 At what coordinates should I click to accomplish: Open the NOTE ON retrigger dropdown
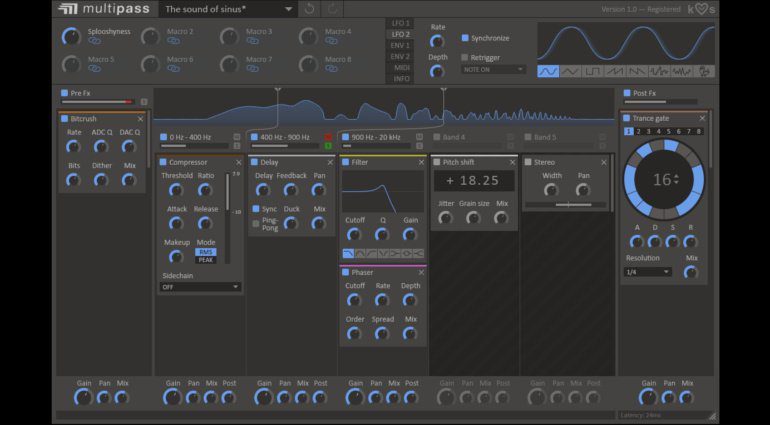(493, 70)
